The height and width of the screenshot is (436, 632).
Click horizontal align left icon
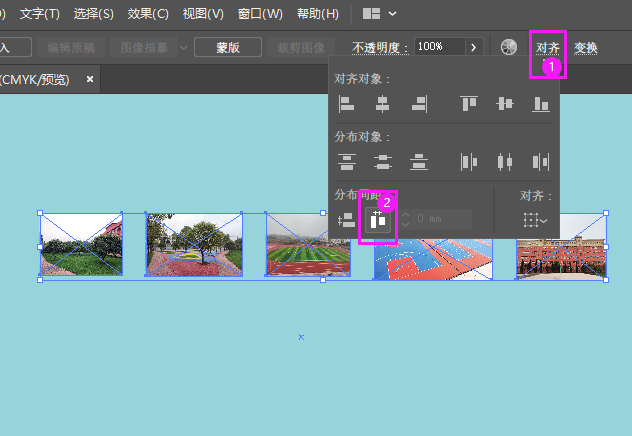coord(346,104)
